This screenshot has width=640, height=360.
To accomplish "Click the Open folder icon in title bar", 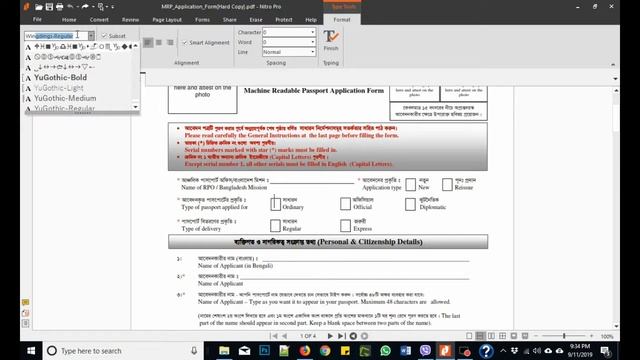I will [39, 7].
